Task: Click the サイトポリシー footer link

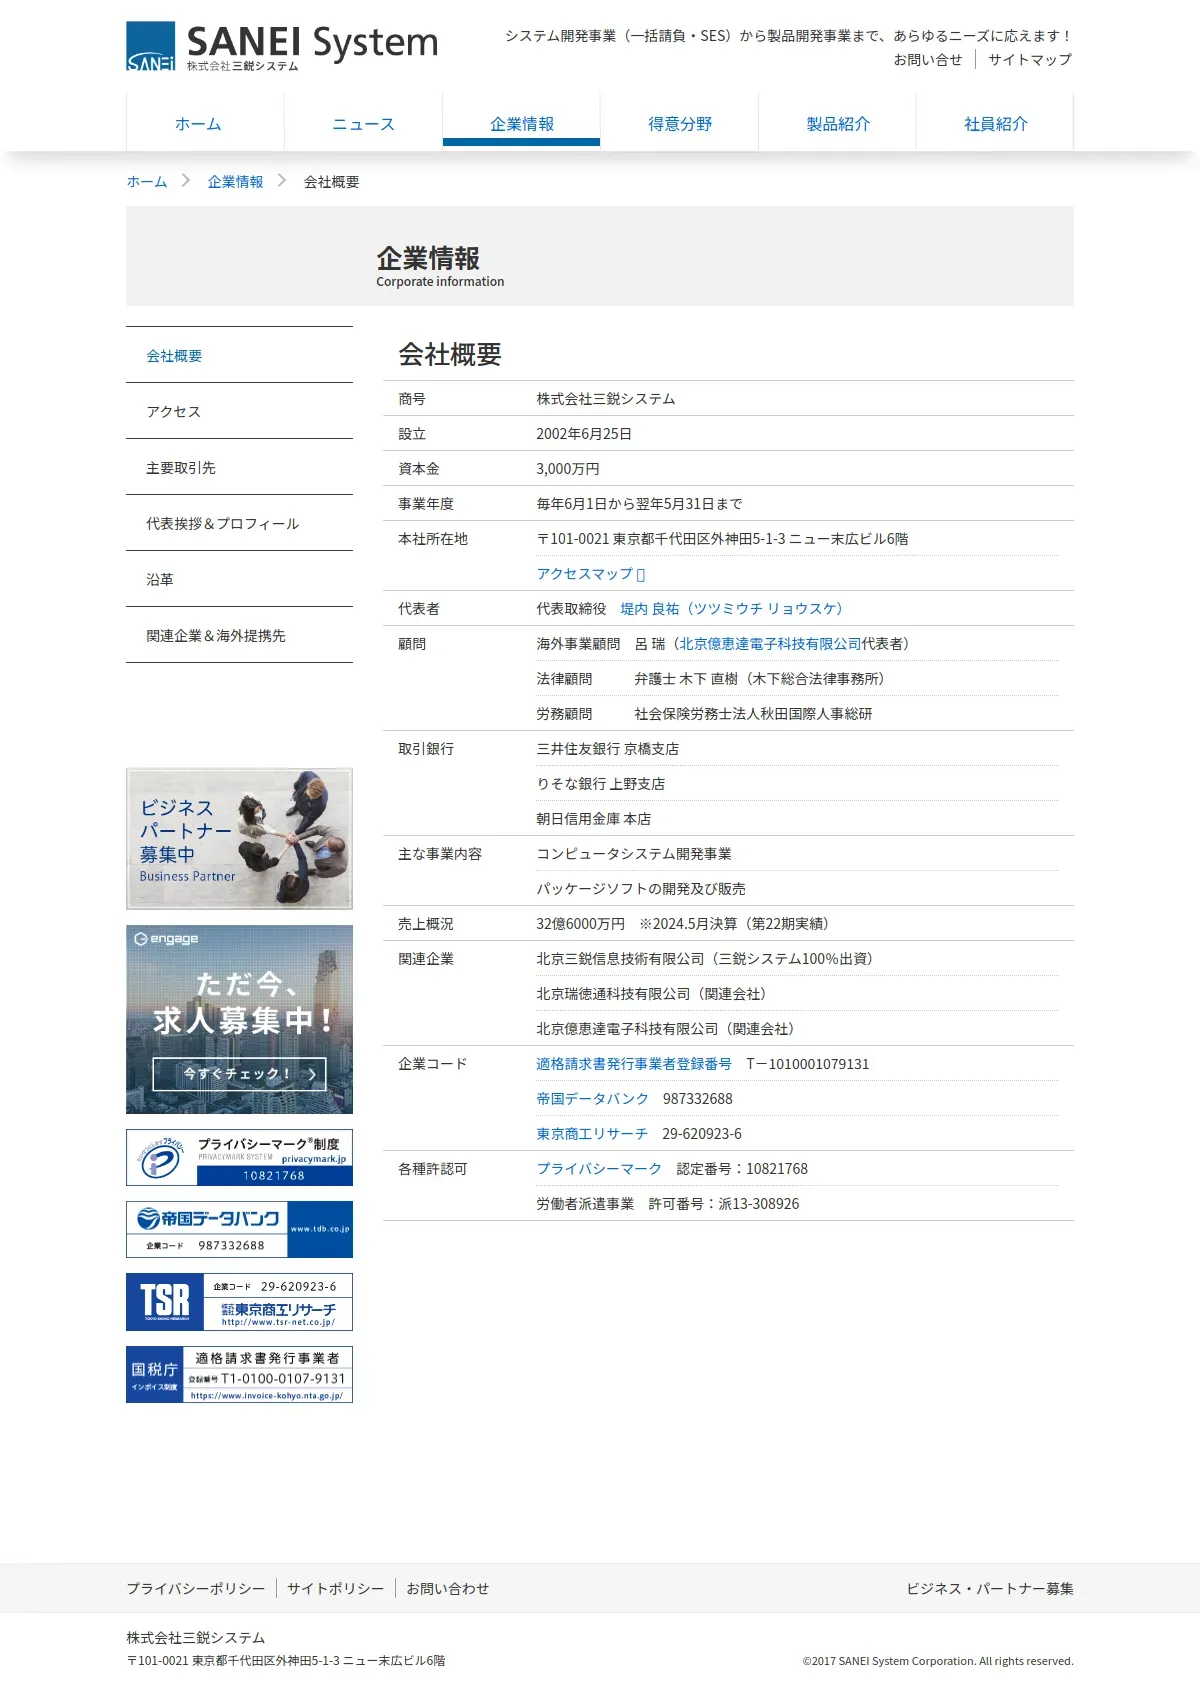Action: pyautogui.click(x=335, y=1588)
